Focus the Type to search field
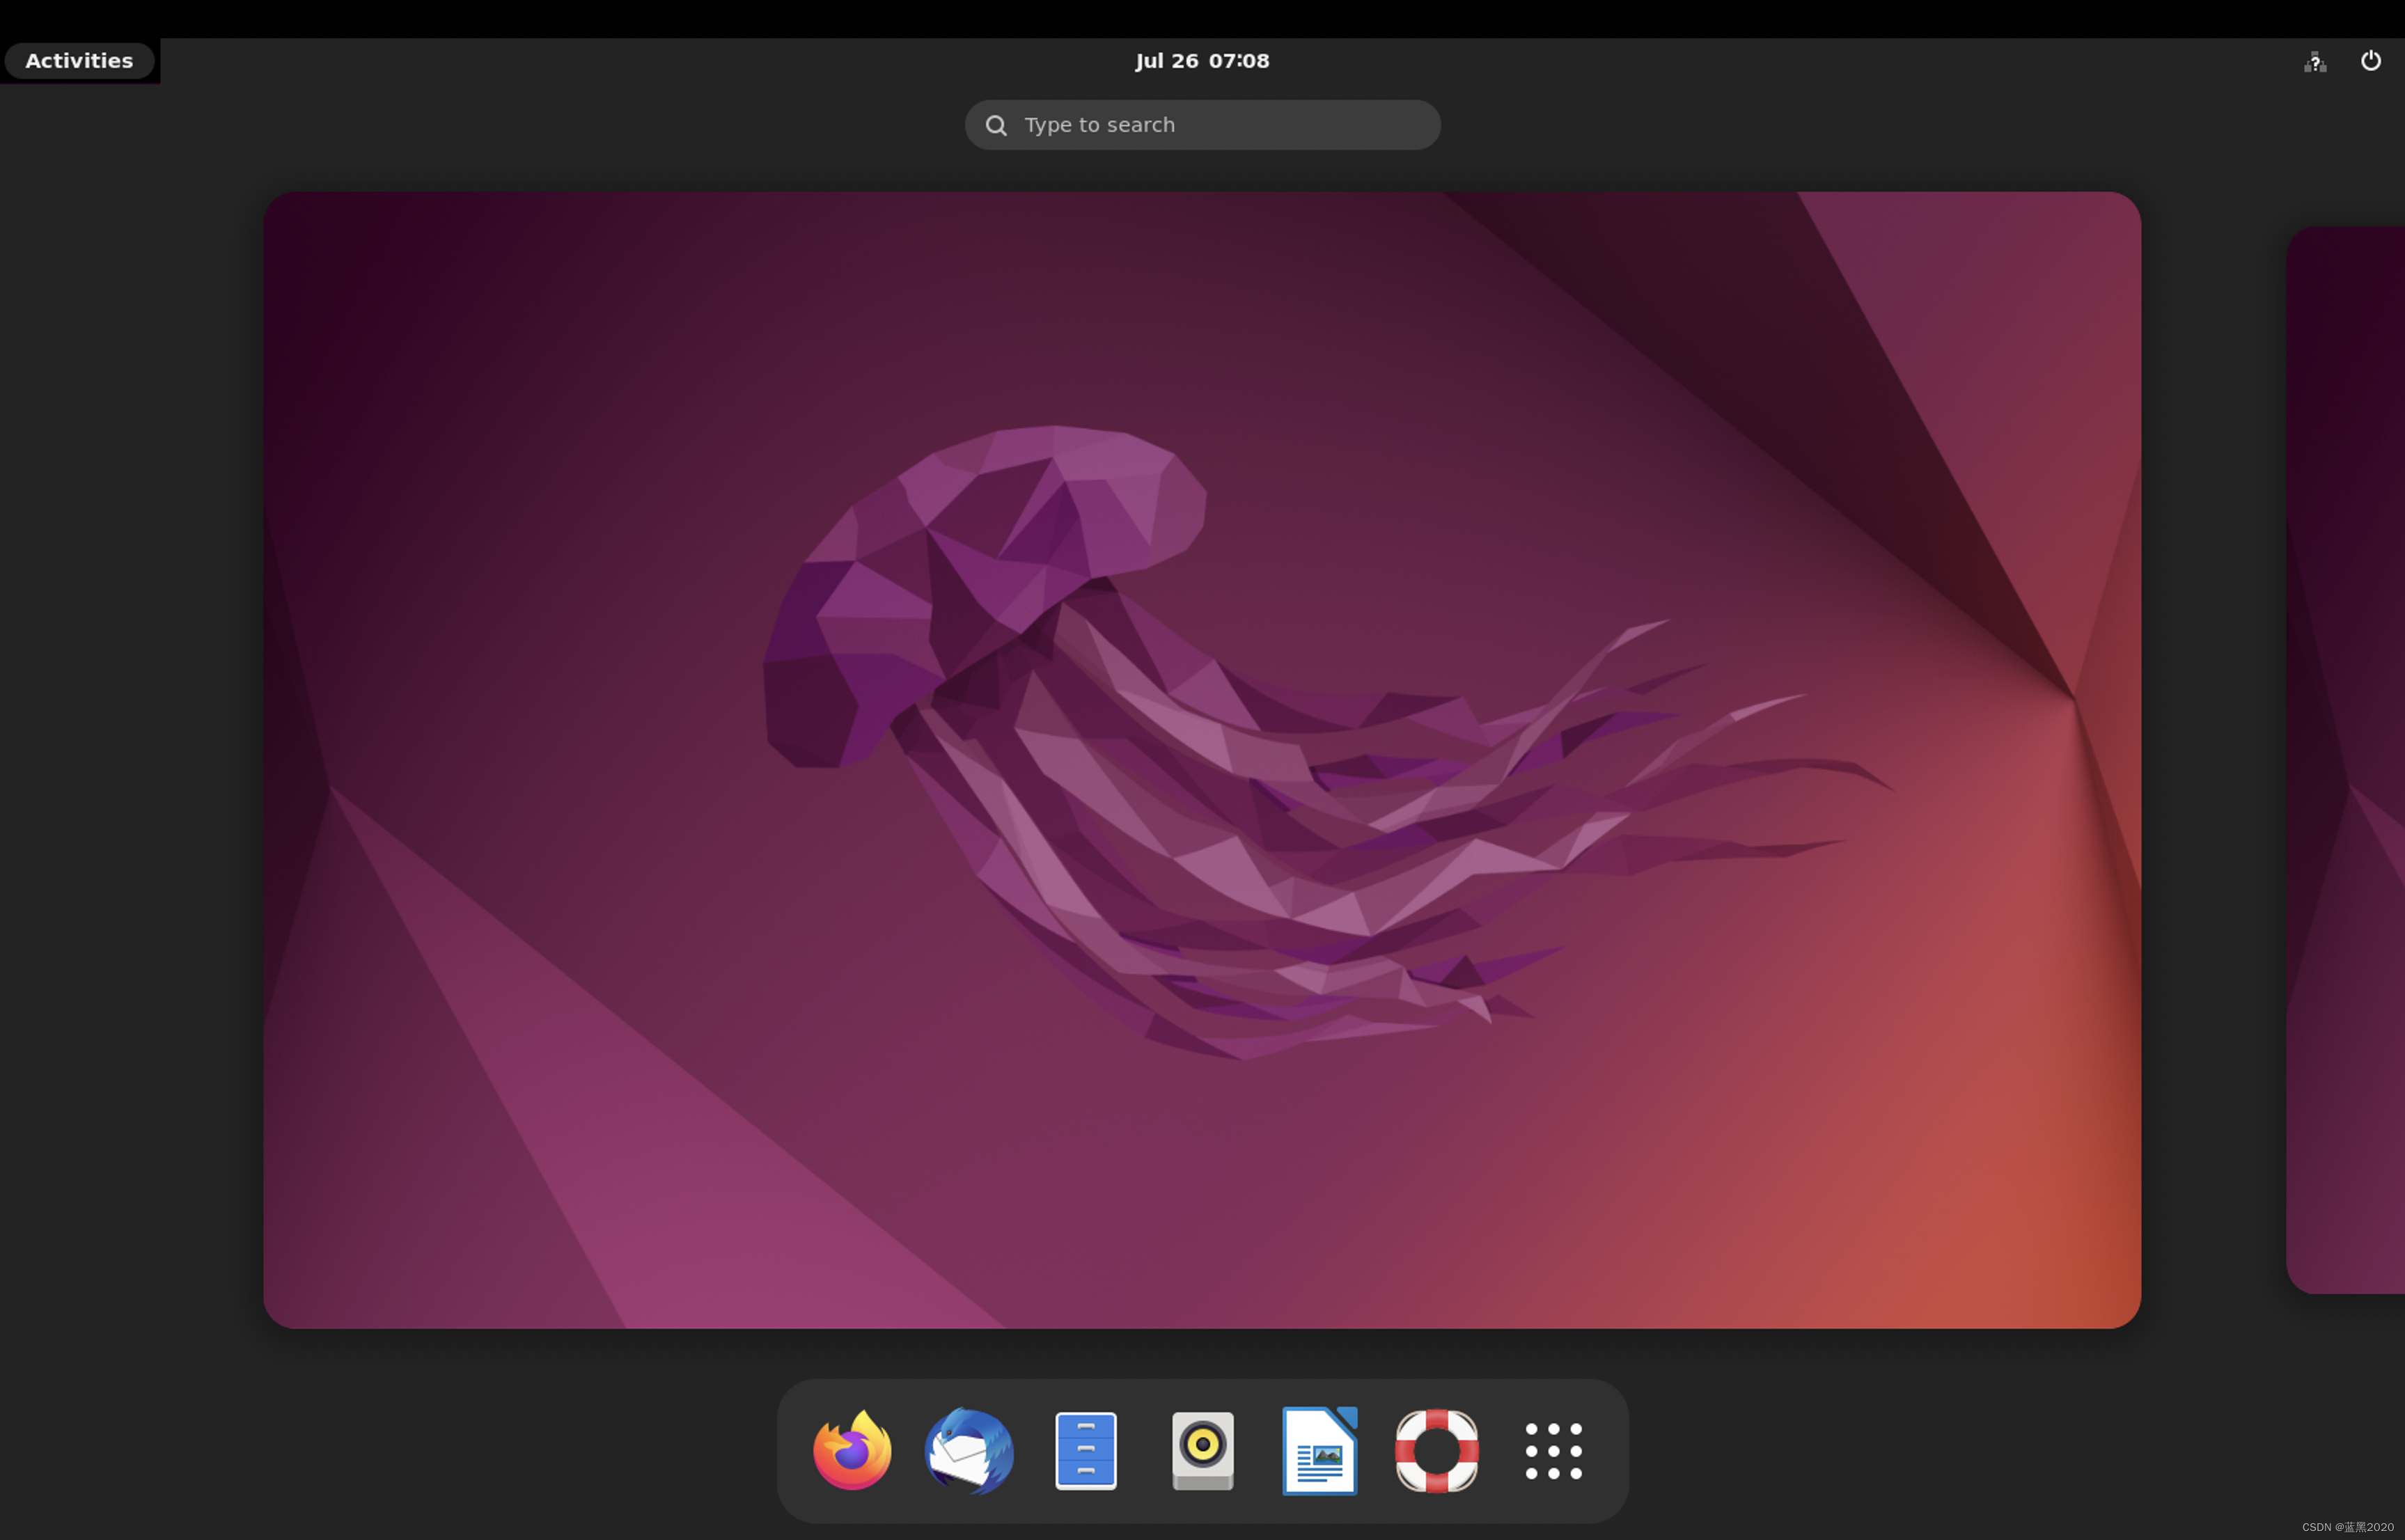Screen dimensions: 2405x1540 point(1202,125)
